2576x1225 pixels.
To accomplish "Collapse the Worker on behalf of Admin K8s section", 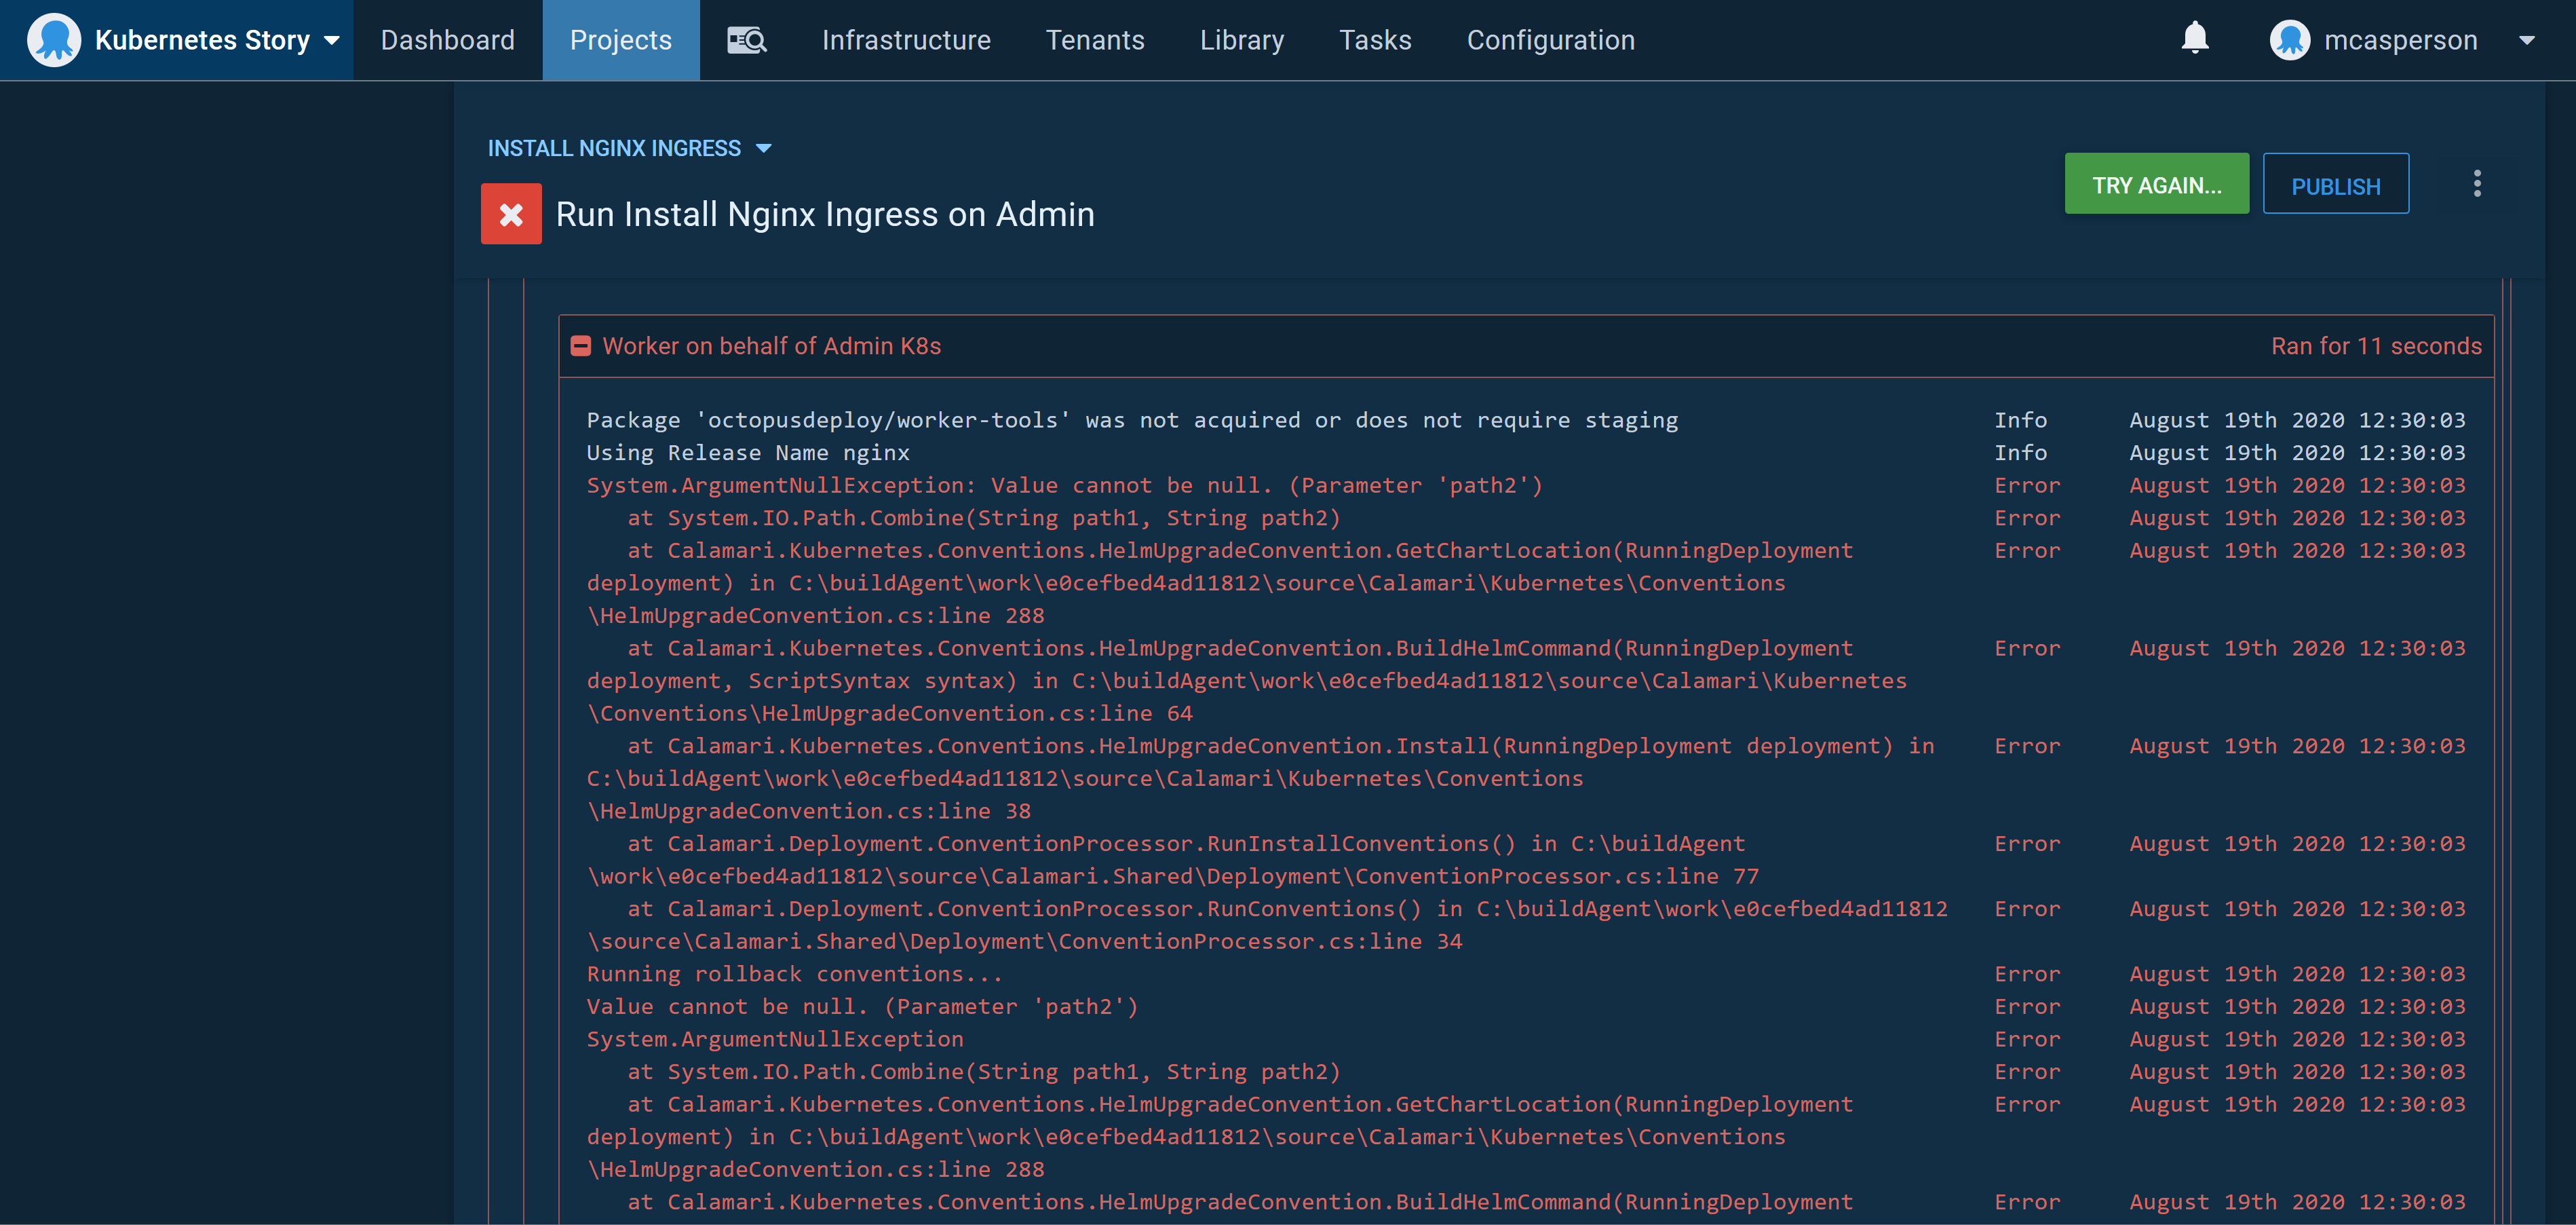I will coord(581,346).
